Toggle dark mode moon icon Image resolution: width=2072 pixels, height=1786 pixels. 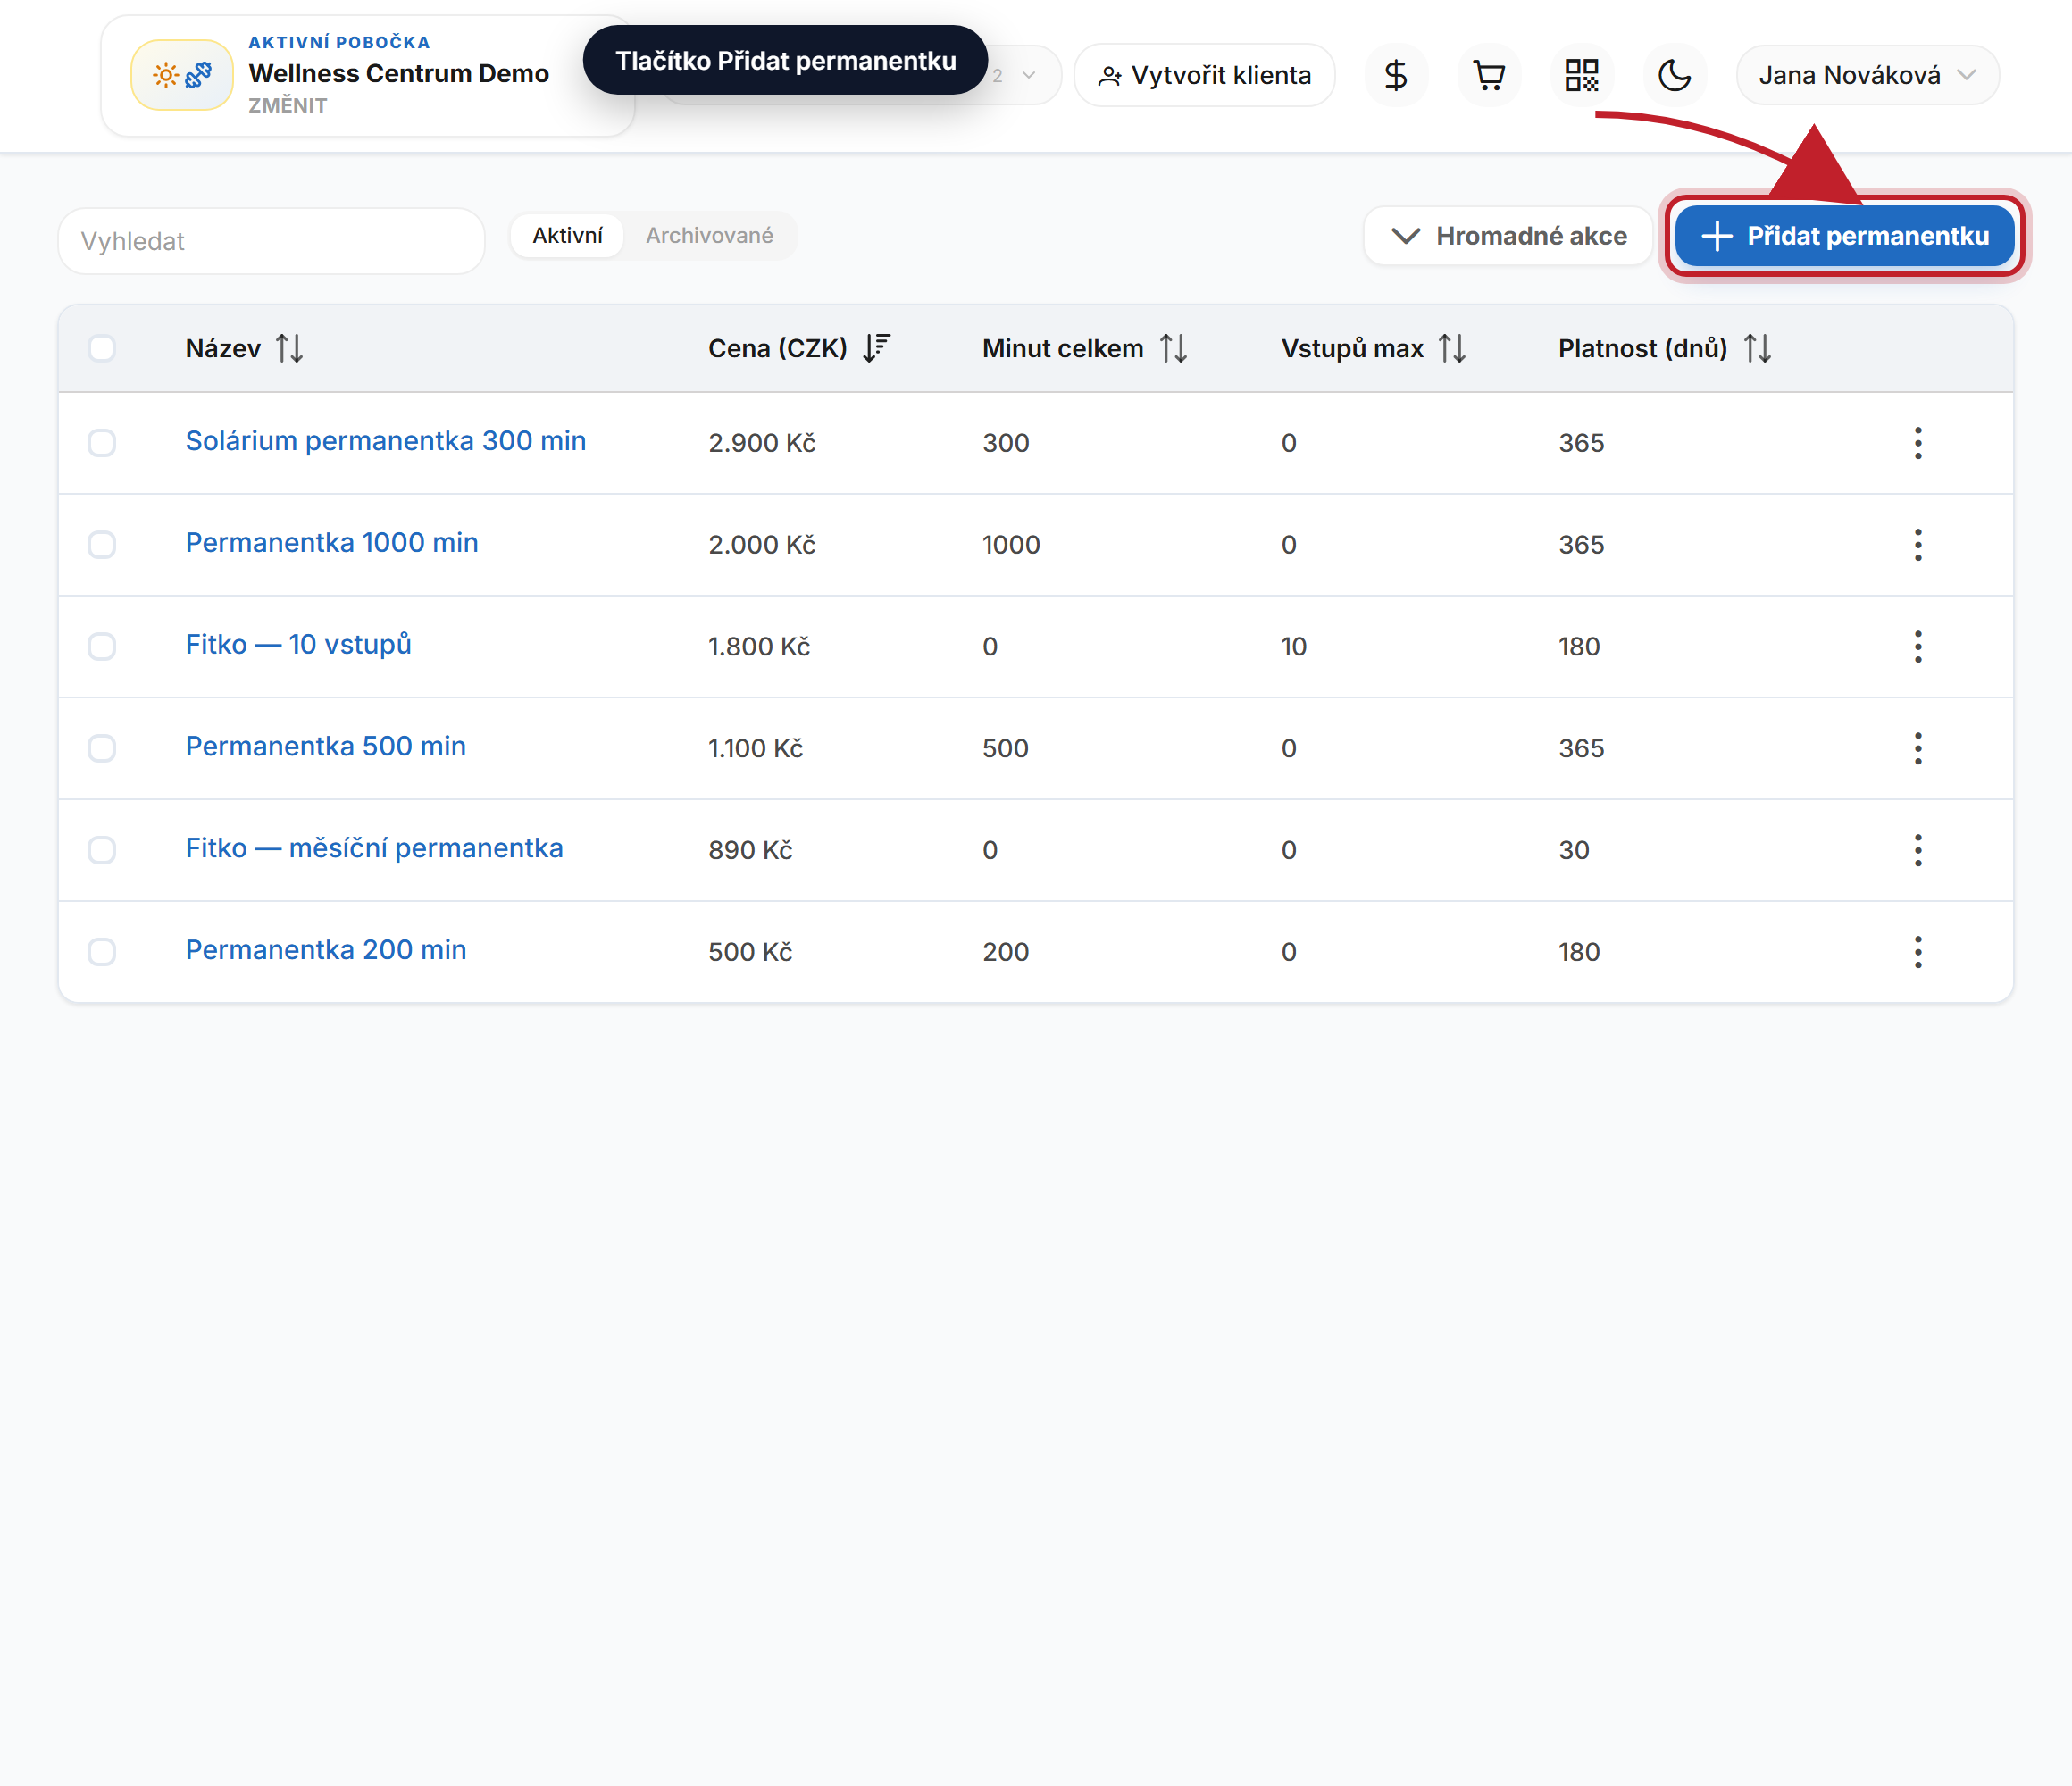tap(1674, 75)
